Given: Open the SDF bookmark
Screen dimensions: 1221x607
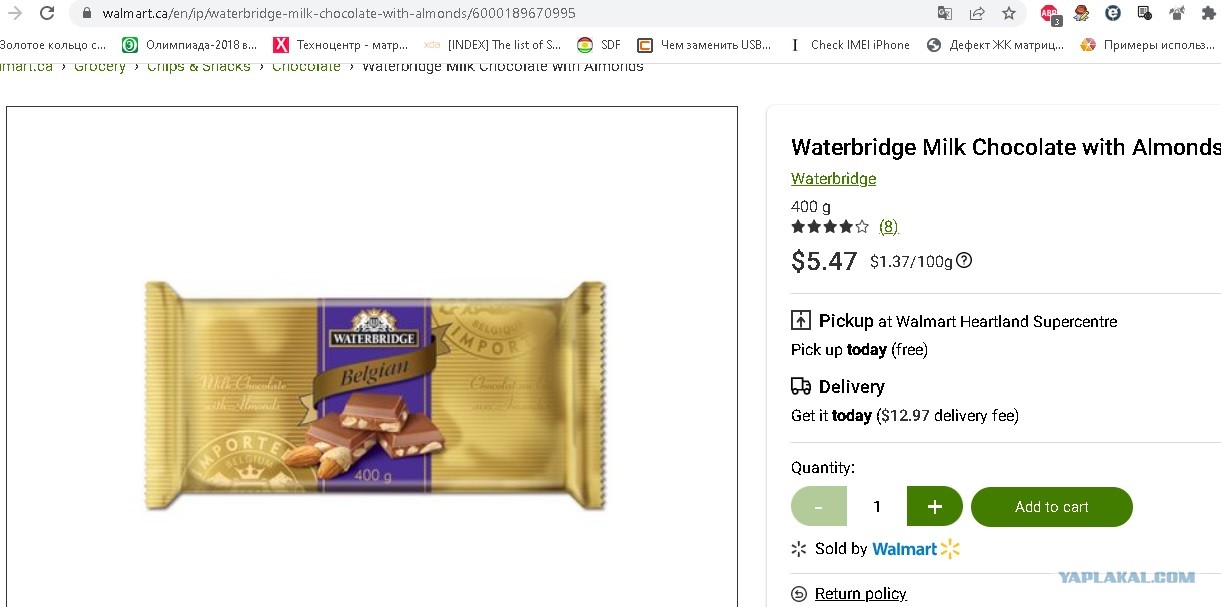Looking at the screenshot, I should [599, 45].
